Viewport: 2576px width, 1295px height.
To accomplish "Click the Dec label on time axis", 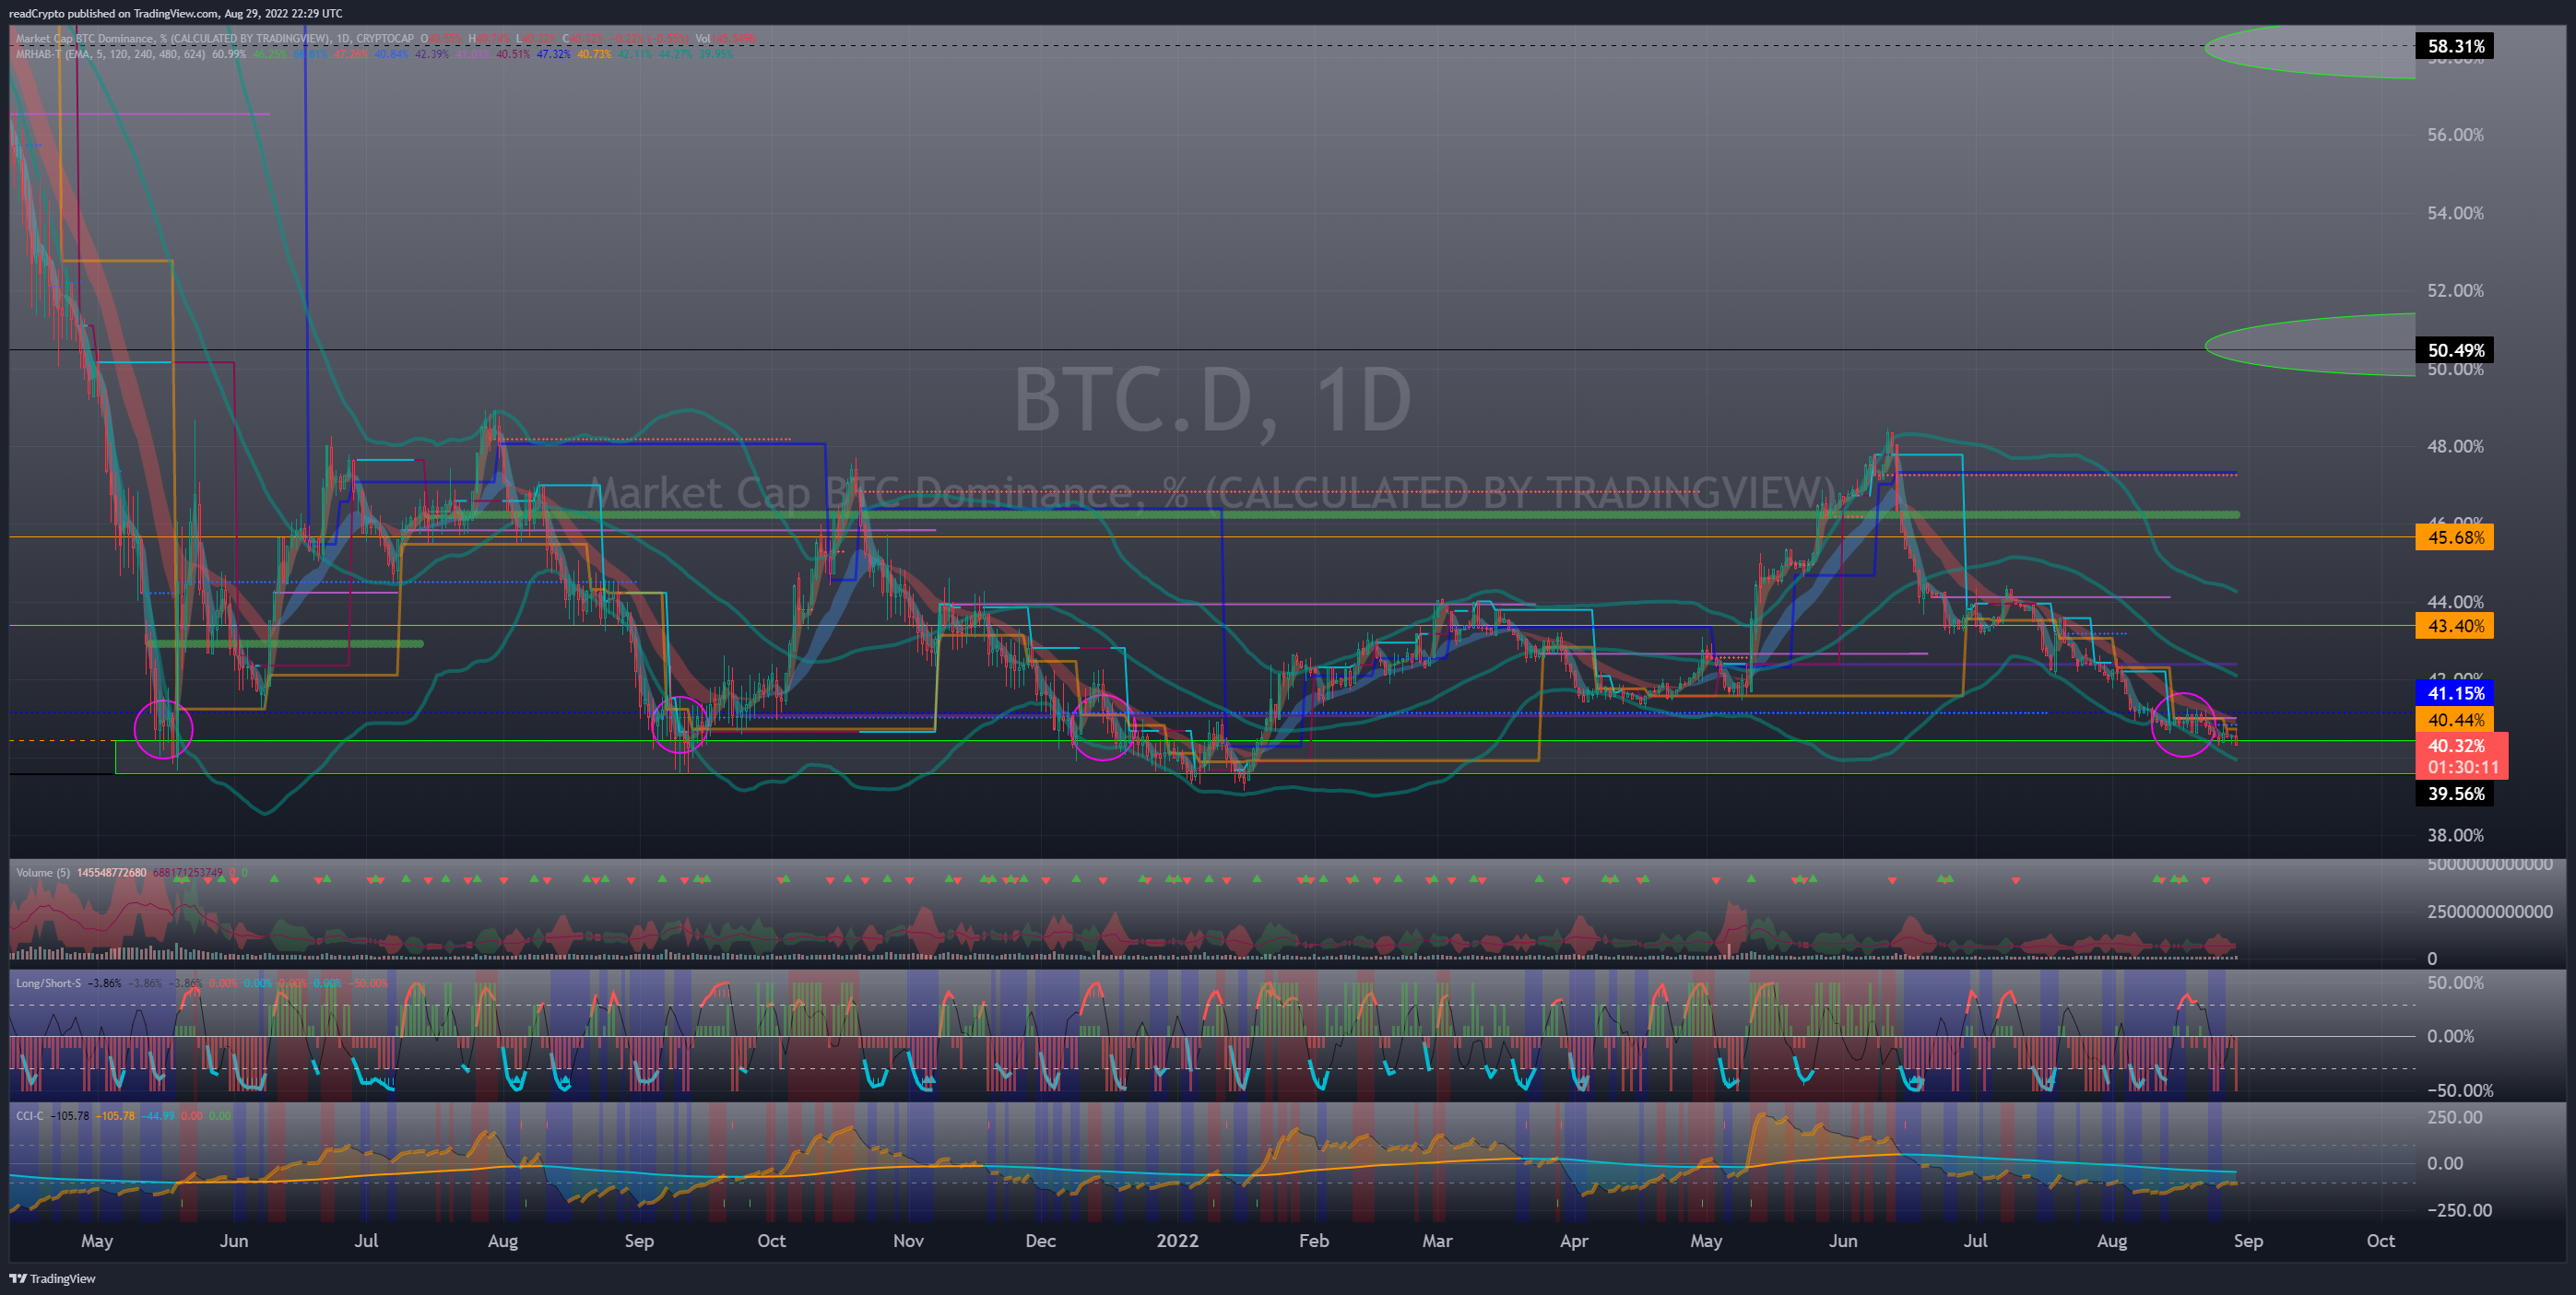I will [1040, 1241].
